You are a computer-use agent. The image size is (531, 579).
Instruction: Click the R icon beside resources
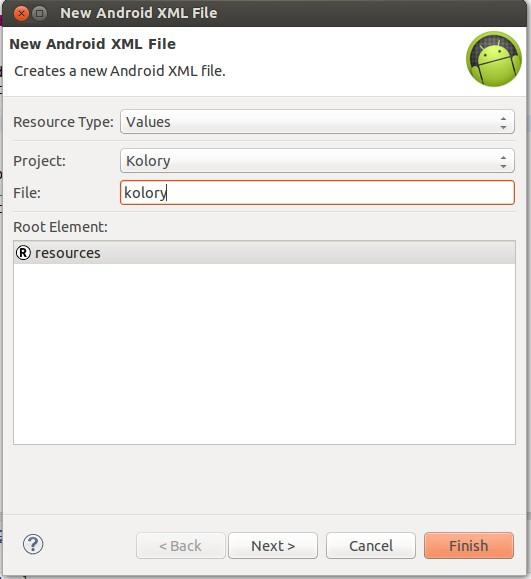23,253
